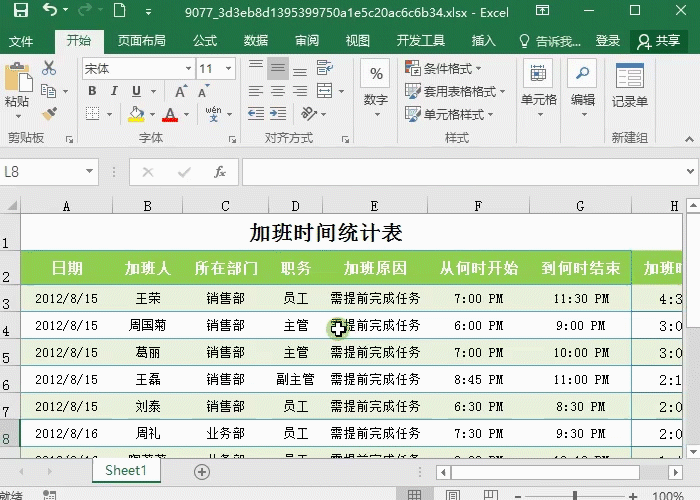
Task: Select the Sheet1 tab
Action: click(126, 471)
